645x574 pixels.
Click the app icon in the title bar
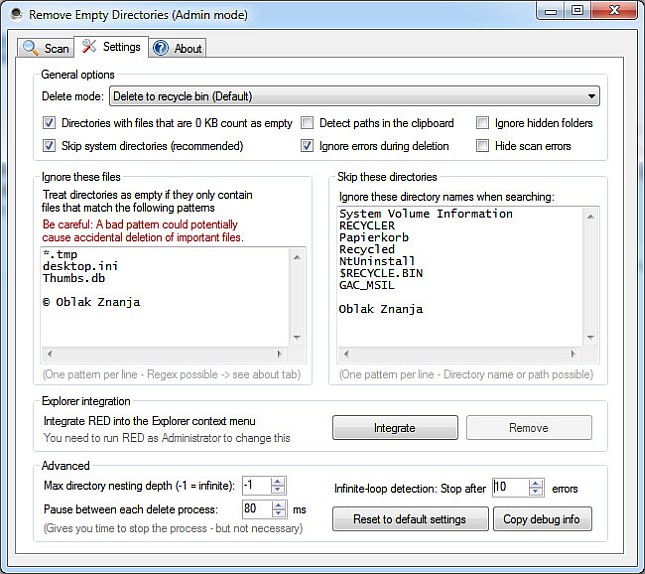(x=15, y=14)
